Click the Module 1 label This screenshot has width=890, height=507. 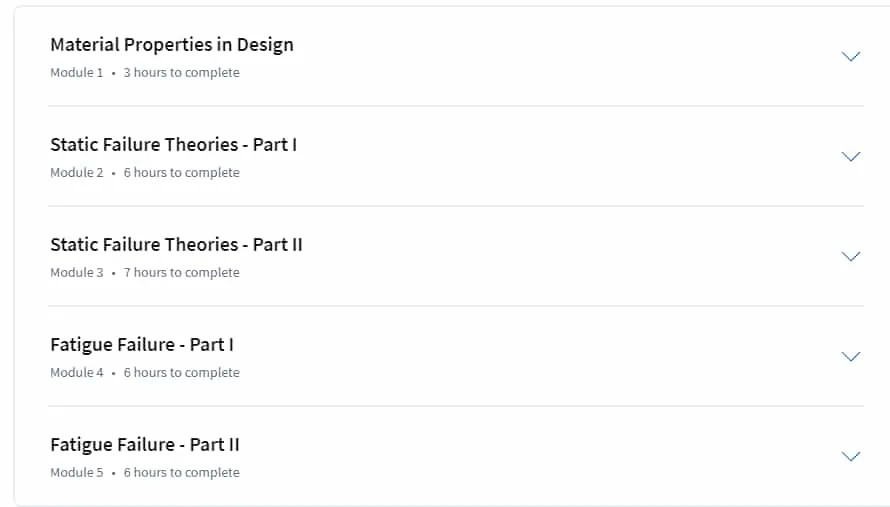pyautogui.click(x=77, y=73)
